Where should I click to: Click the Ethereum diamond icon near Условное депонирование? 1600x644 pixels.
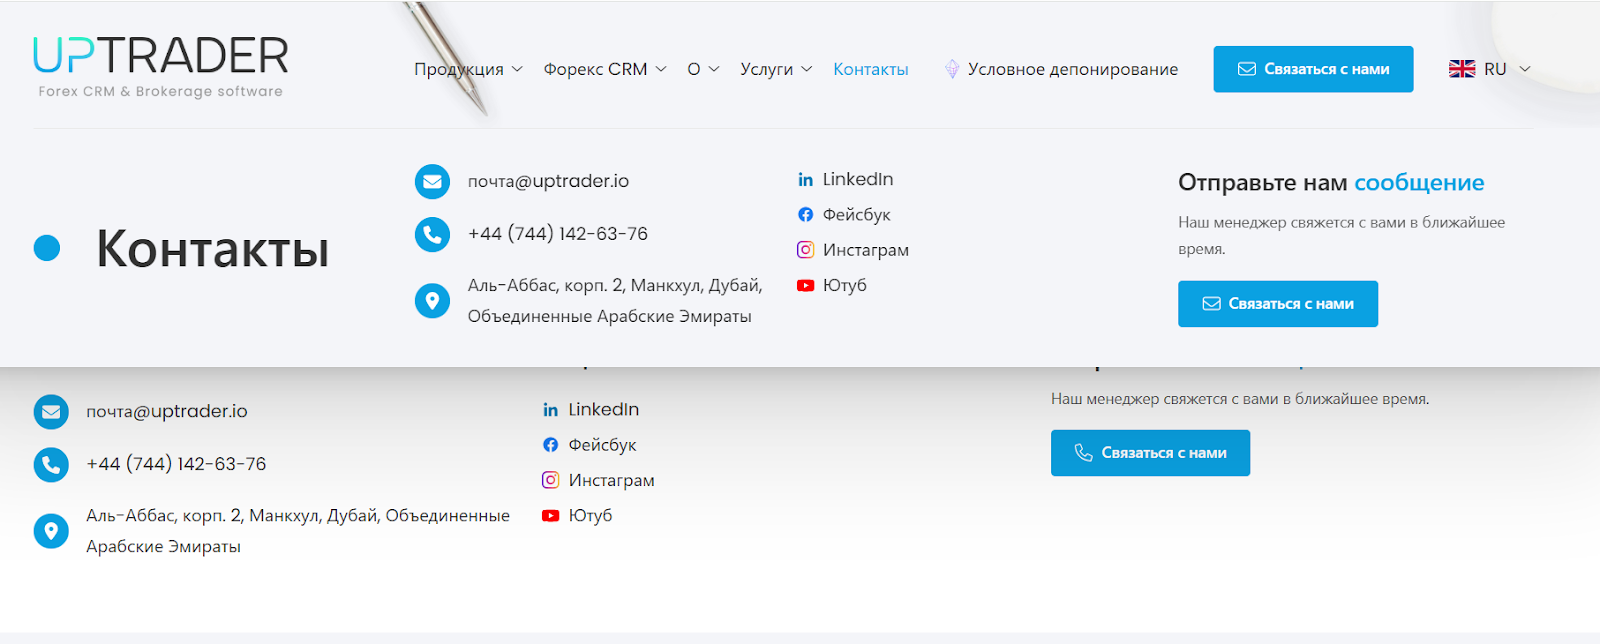click(952, 69)
